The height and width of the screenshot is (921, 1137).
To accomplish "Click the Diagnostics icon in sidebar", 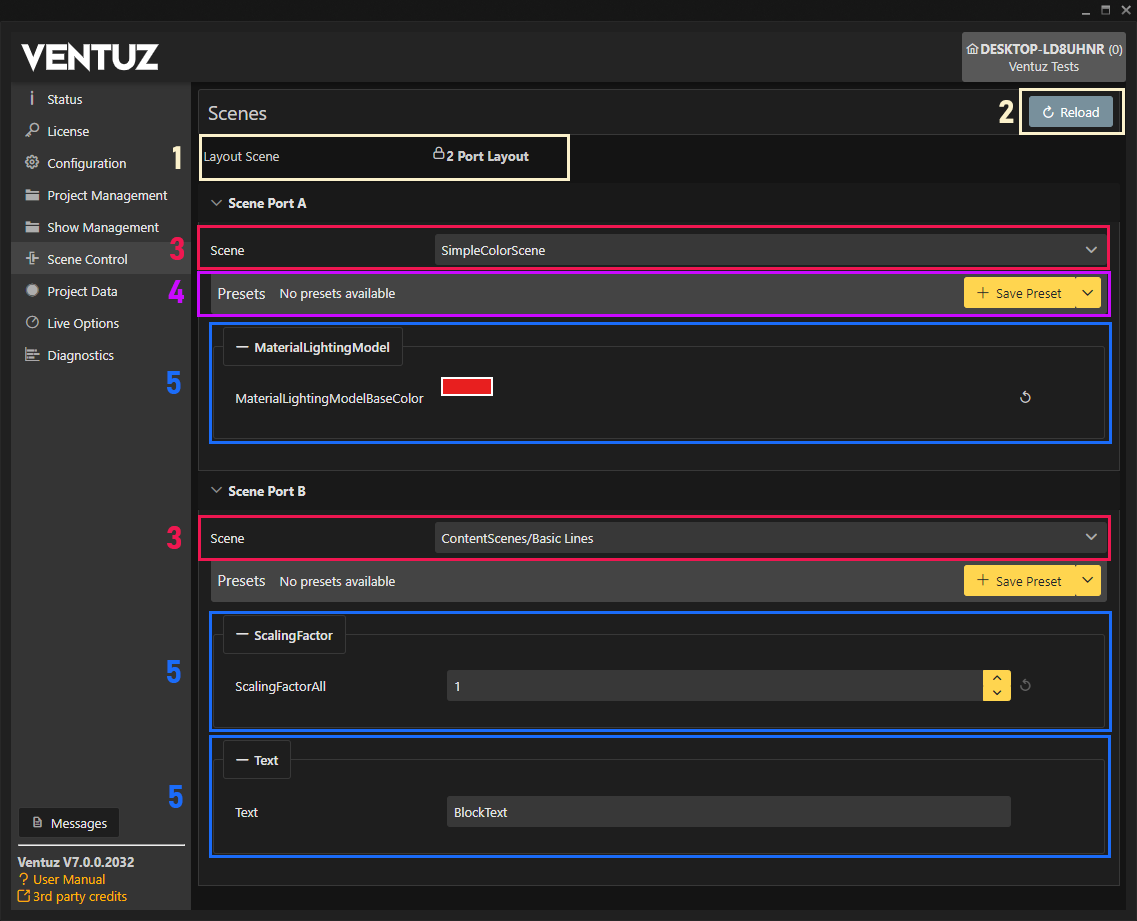I will point(32,355).
